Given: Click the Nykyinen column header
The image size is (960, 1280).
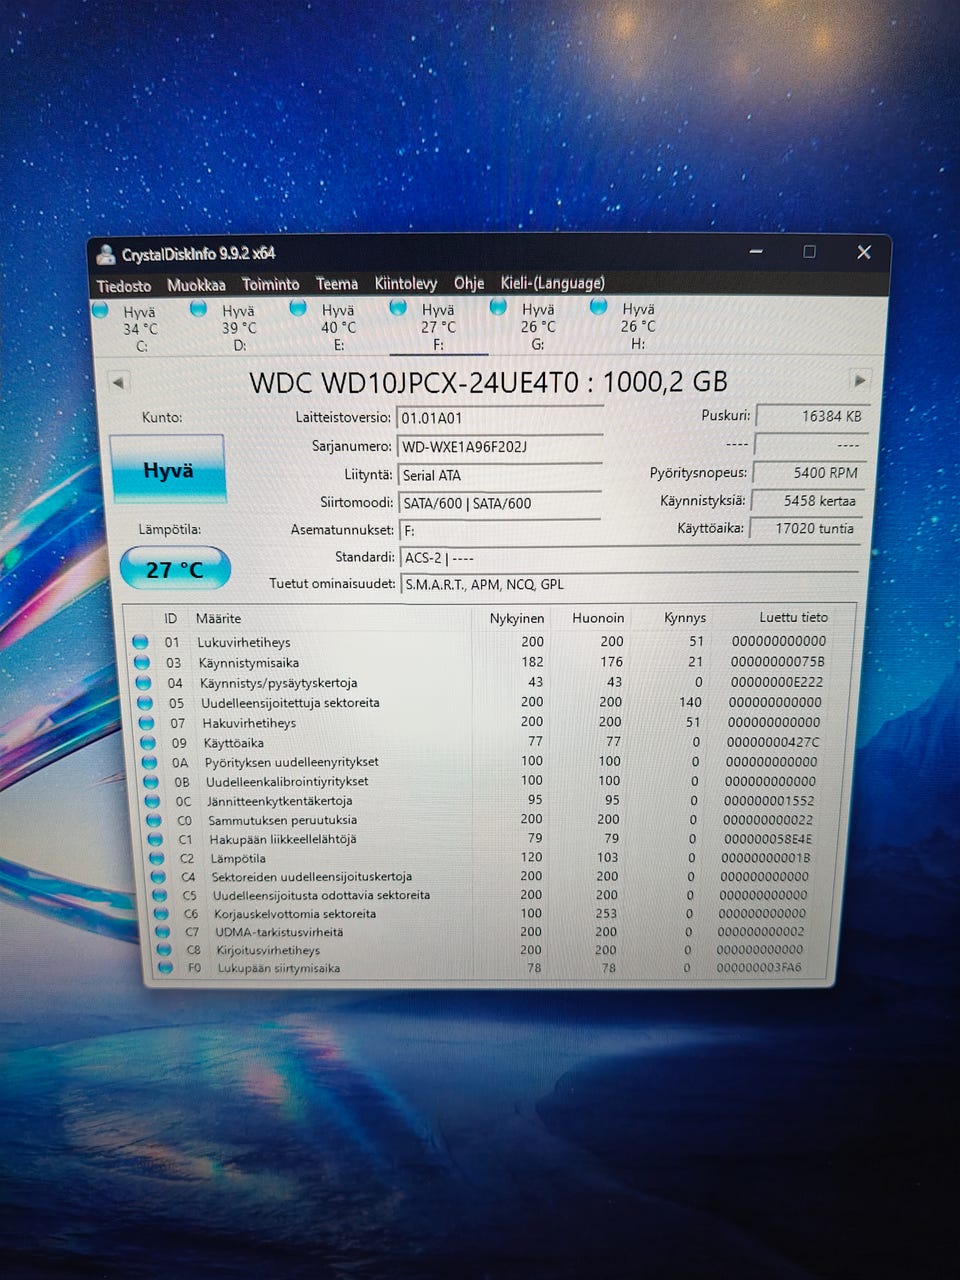Looking at the screenshot, I should click(x=517, y=618).
